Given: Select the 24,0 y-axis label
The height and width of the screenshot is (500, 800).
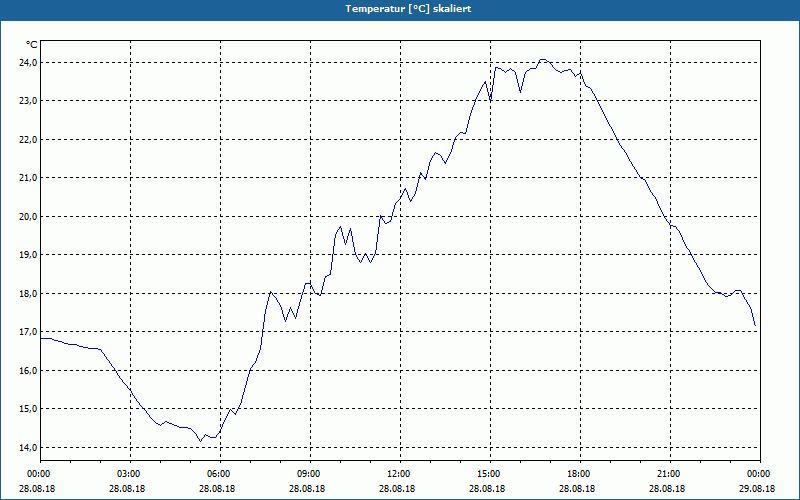Looking at the screenshot, I should [x=29, y=63].
